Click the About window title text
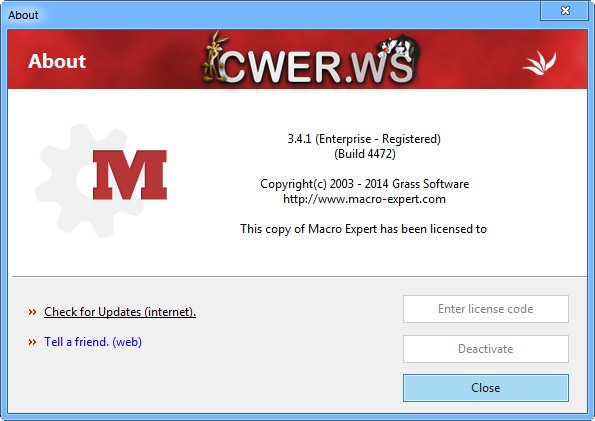 (x=23, y=15)
